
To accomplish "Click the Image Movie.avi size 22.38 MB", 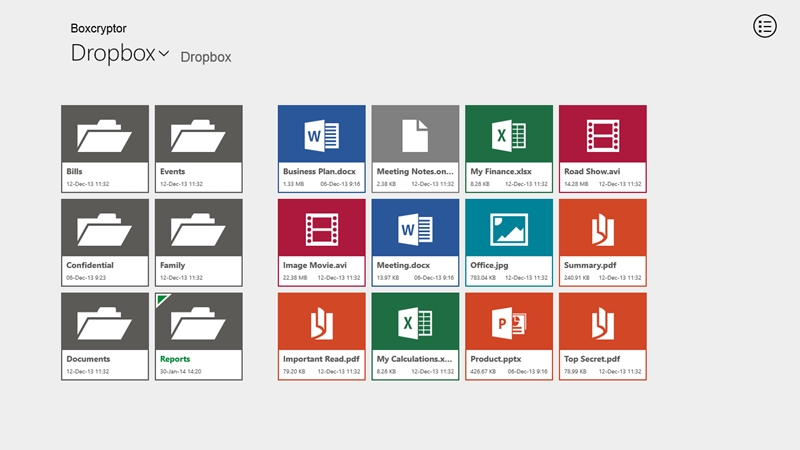I will point(295,278).
